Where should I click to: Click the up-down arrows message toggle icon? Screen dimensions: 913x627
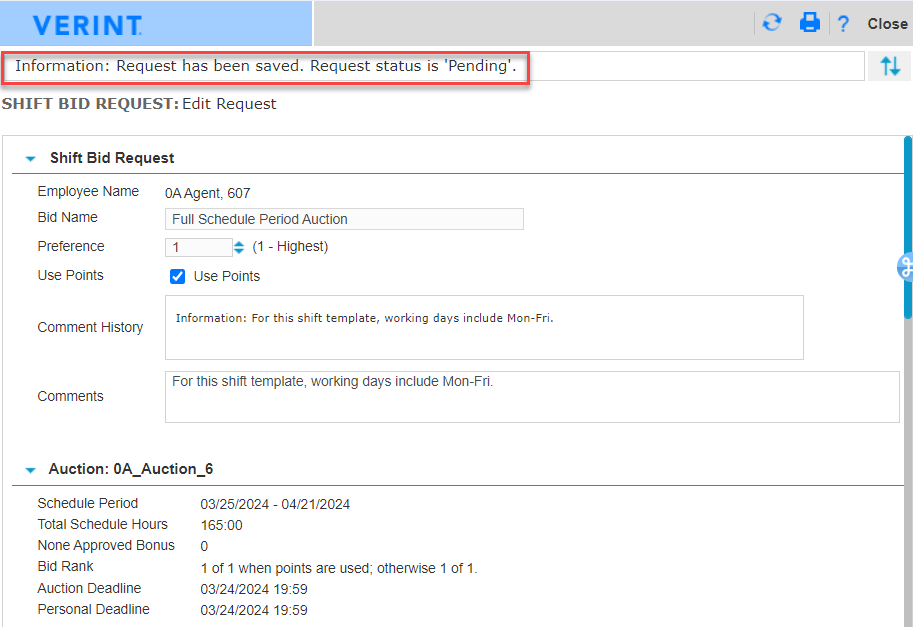(x=890, y=67)
